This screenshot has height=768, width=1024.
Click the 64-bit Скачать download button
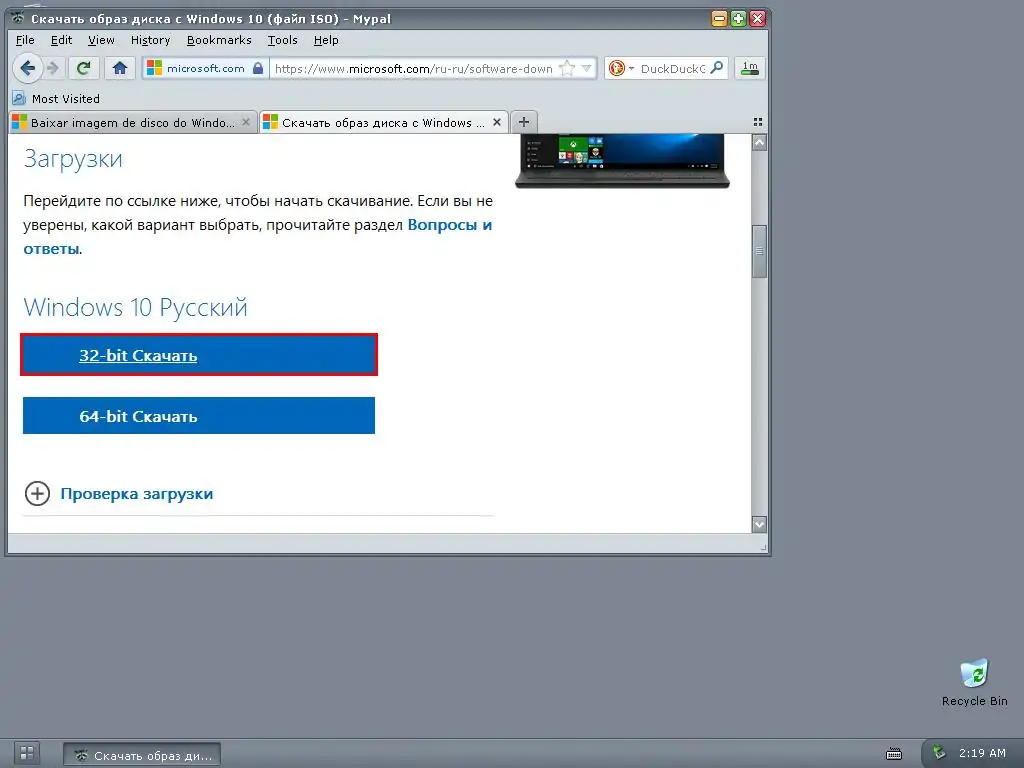[199, 415]
